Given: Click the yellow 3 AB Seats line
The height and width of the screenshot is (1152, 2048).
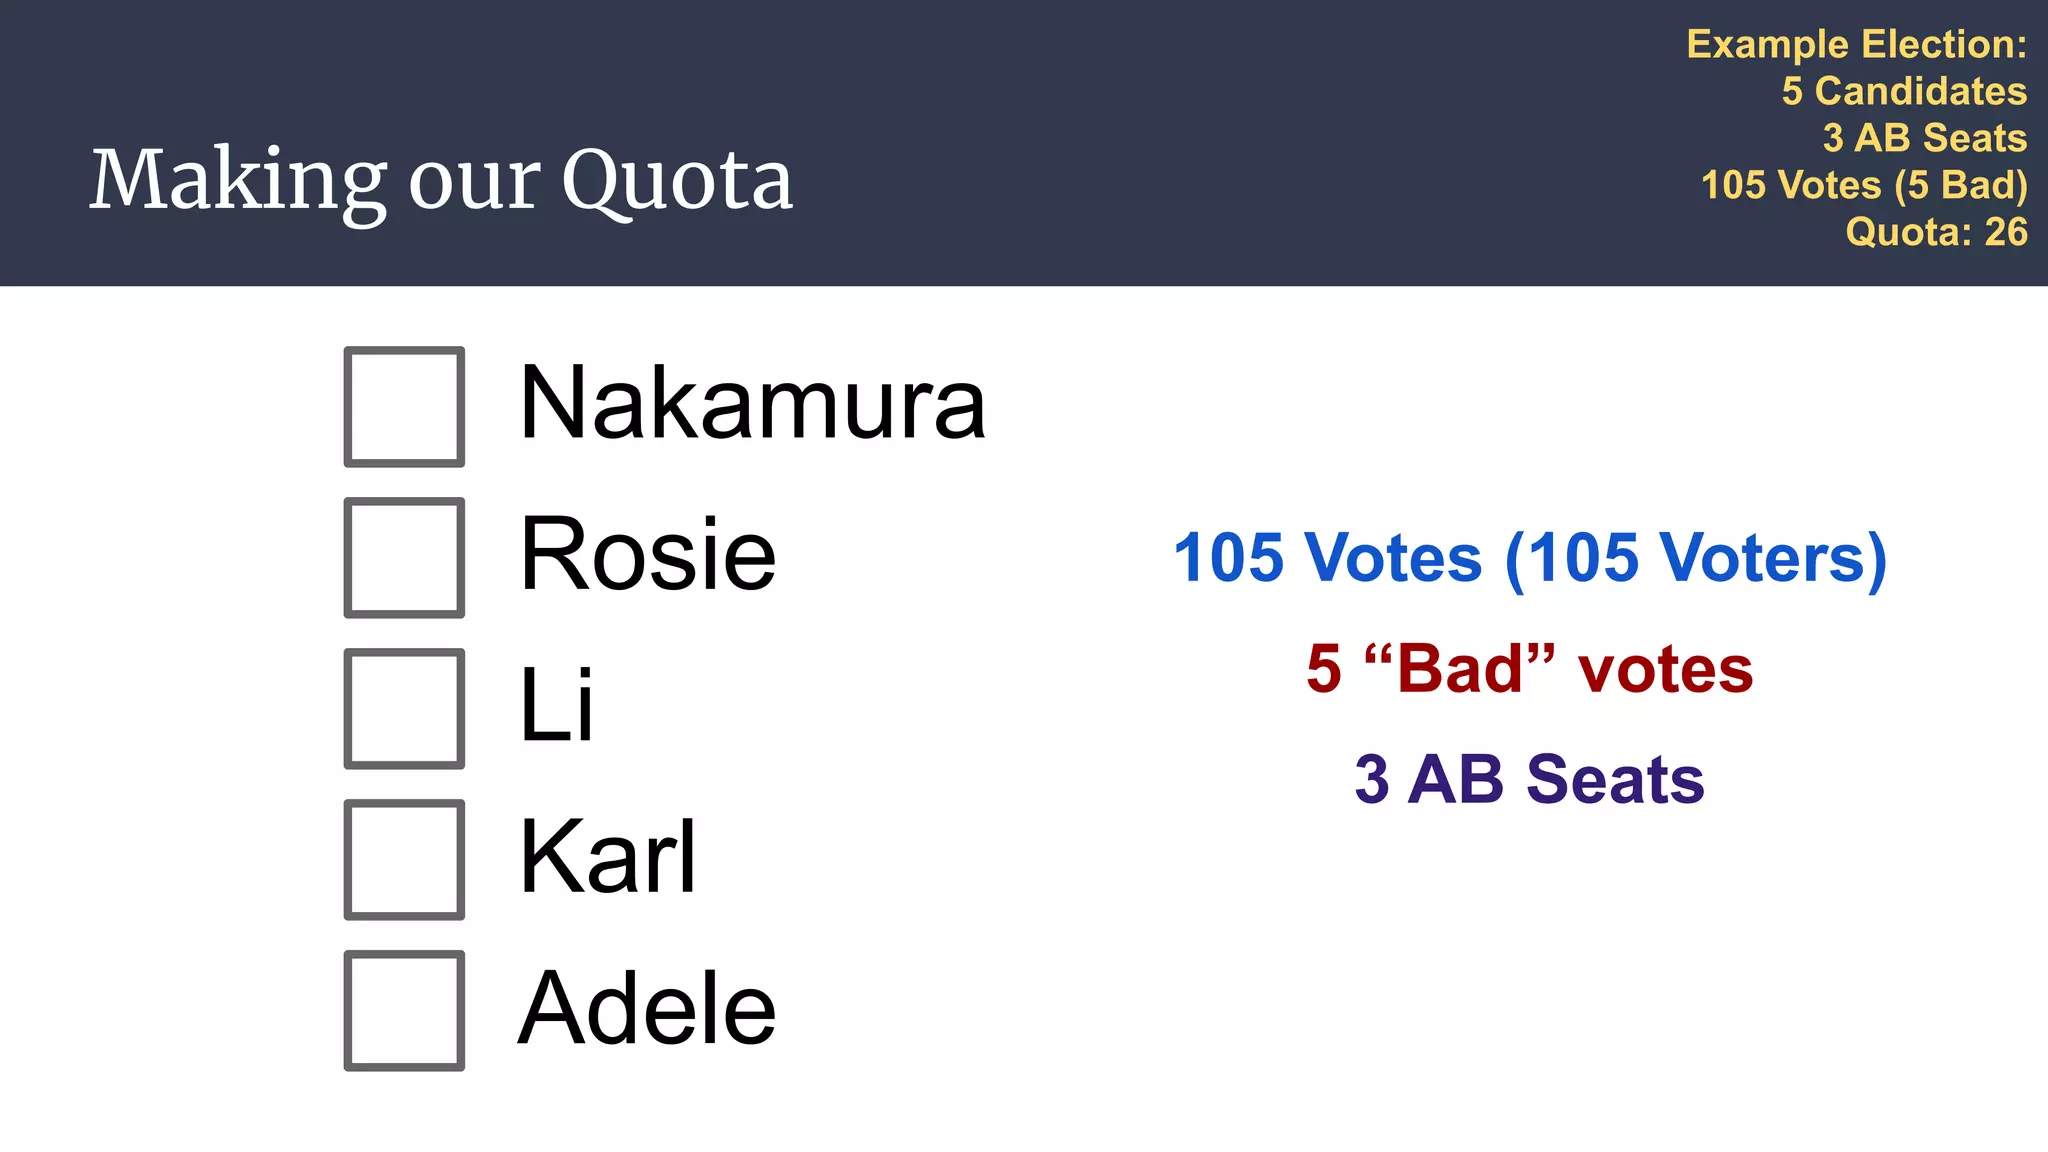Looking at the screenshot, I should click(x=1925, y=138).
